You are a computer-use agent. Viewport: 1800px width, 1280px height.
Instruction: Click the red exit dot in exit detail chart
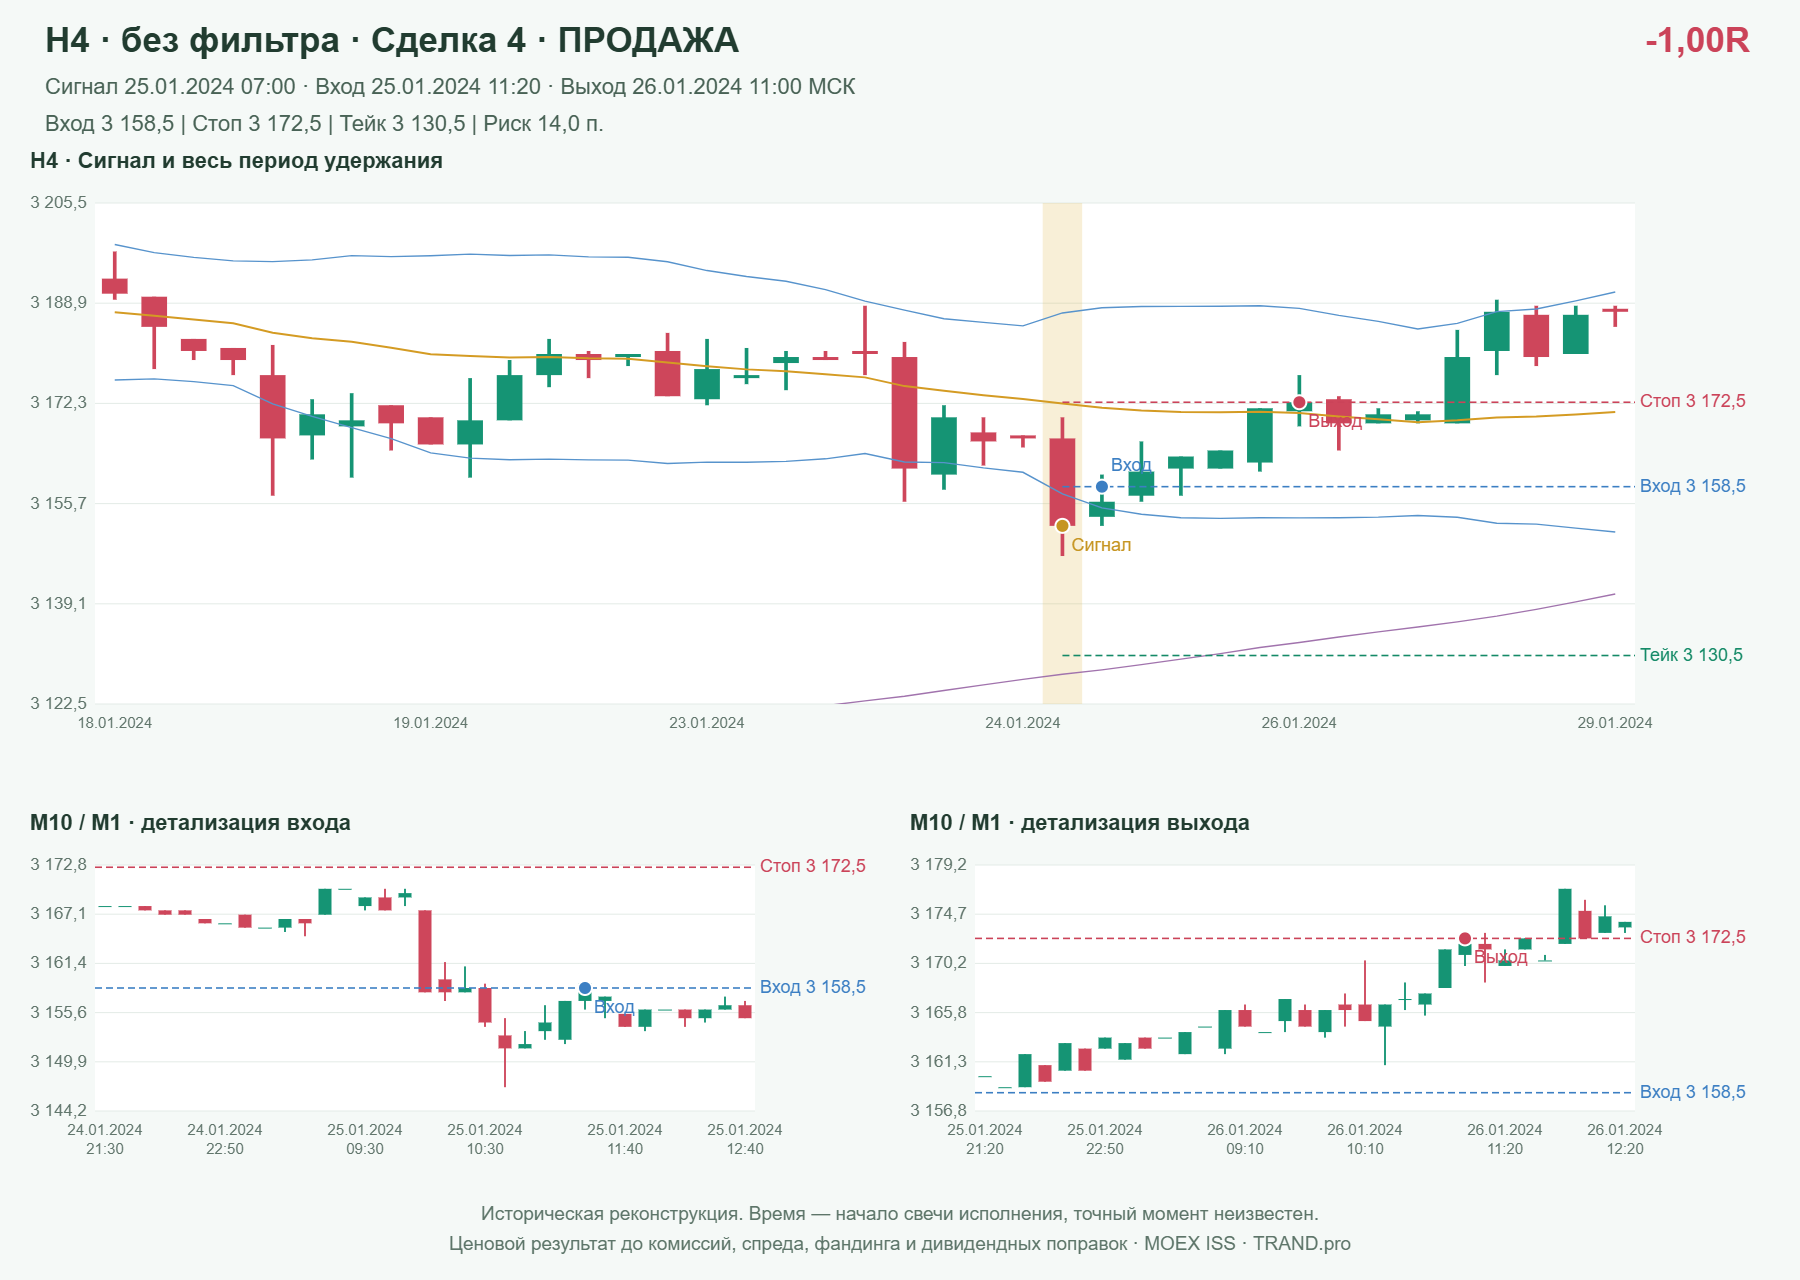click(1465, 938)
